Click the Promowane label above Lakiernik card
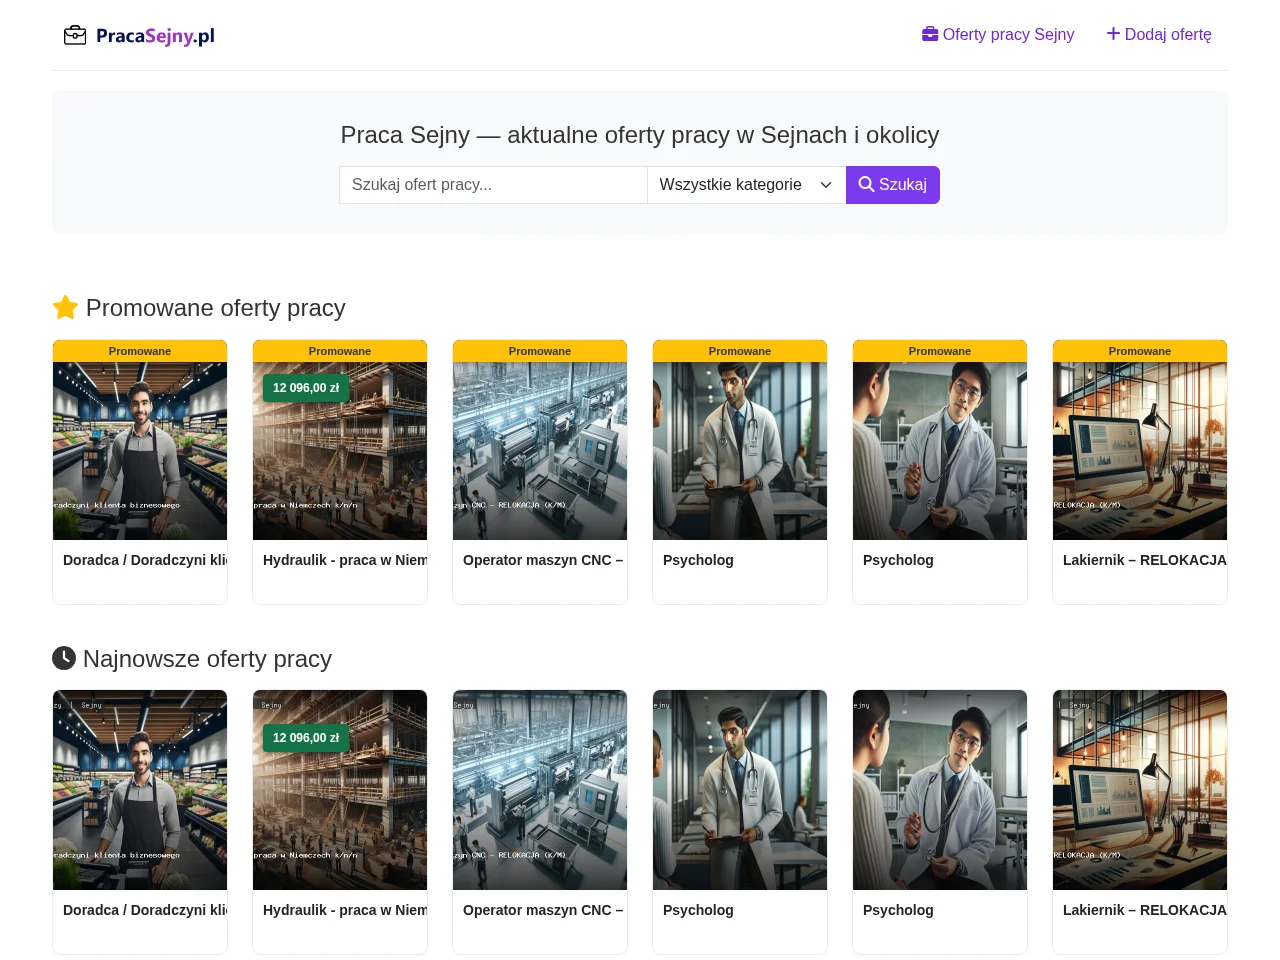 1140,351
